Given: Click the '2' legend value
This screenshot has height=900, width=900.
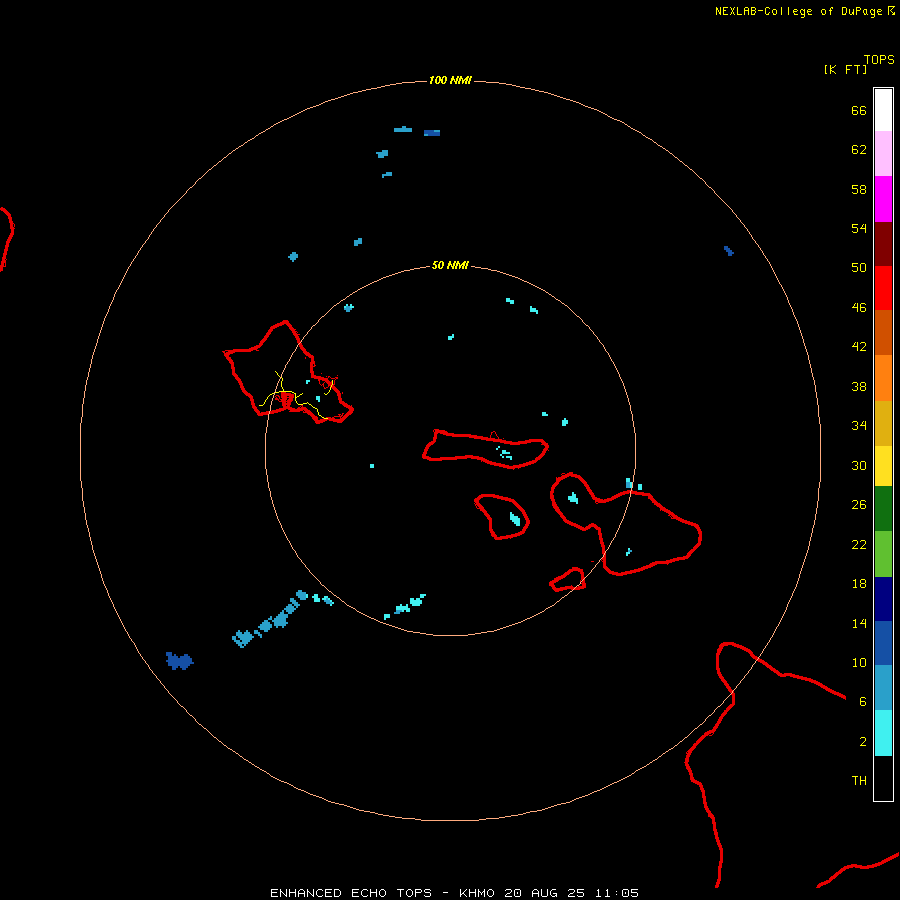Looking at the screenshot, I should [863, 742].
